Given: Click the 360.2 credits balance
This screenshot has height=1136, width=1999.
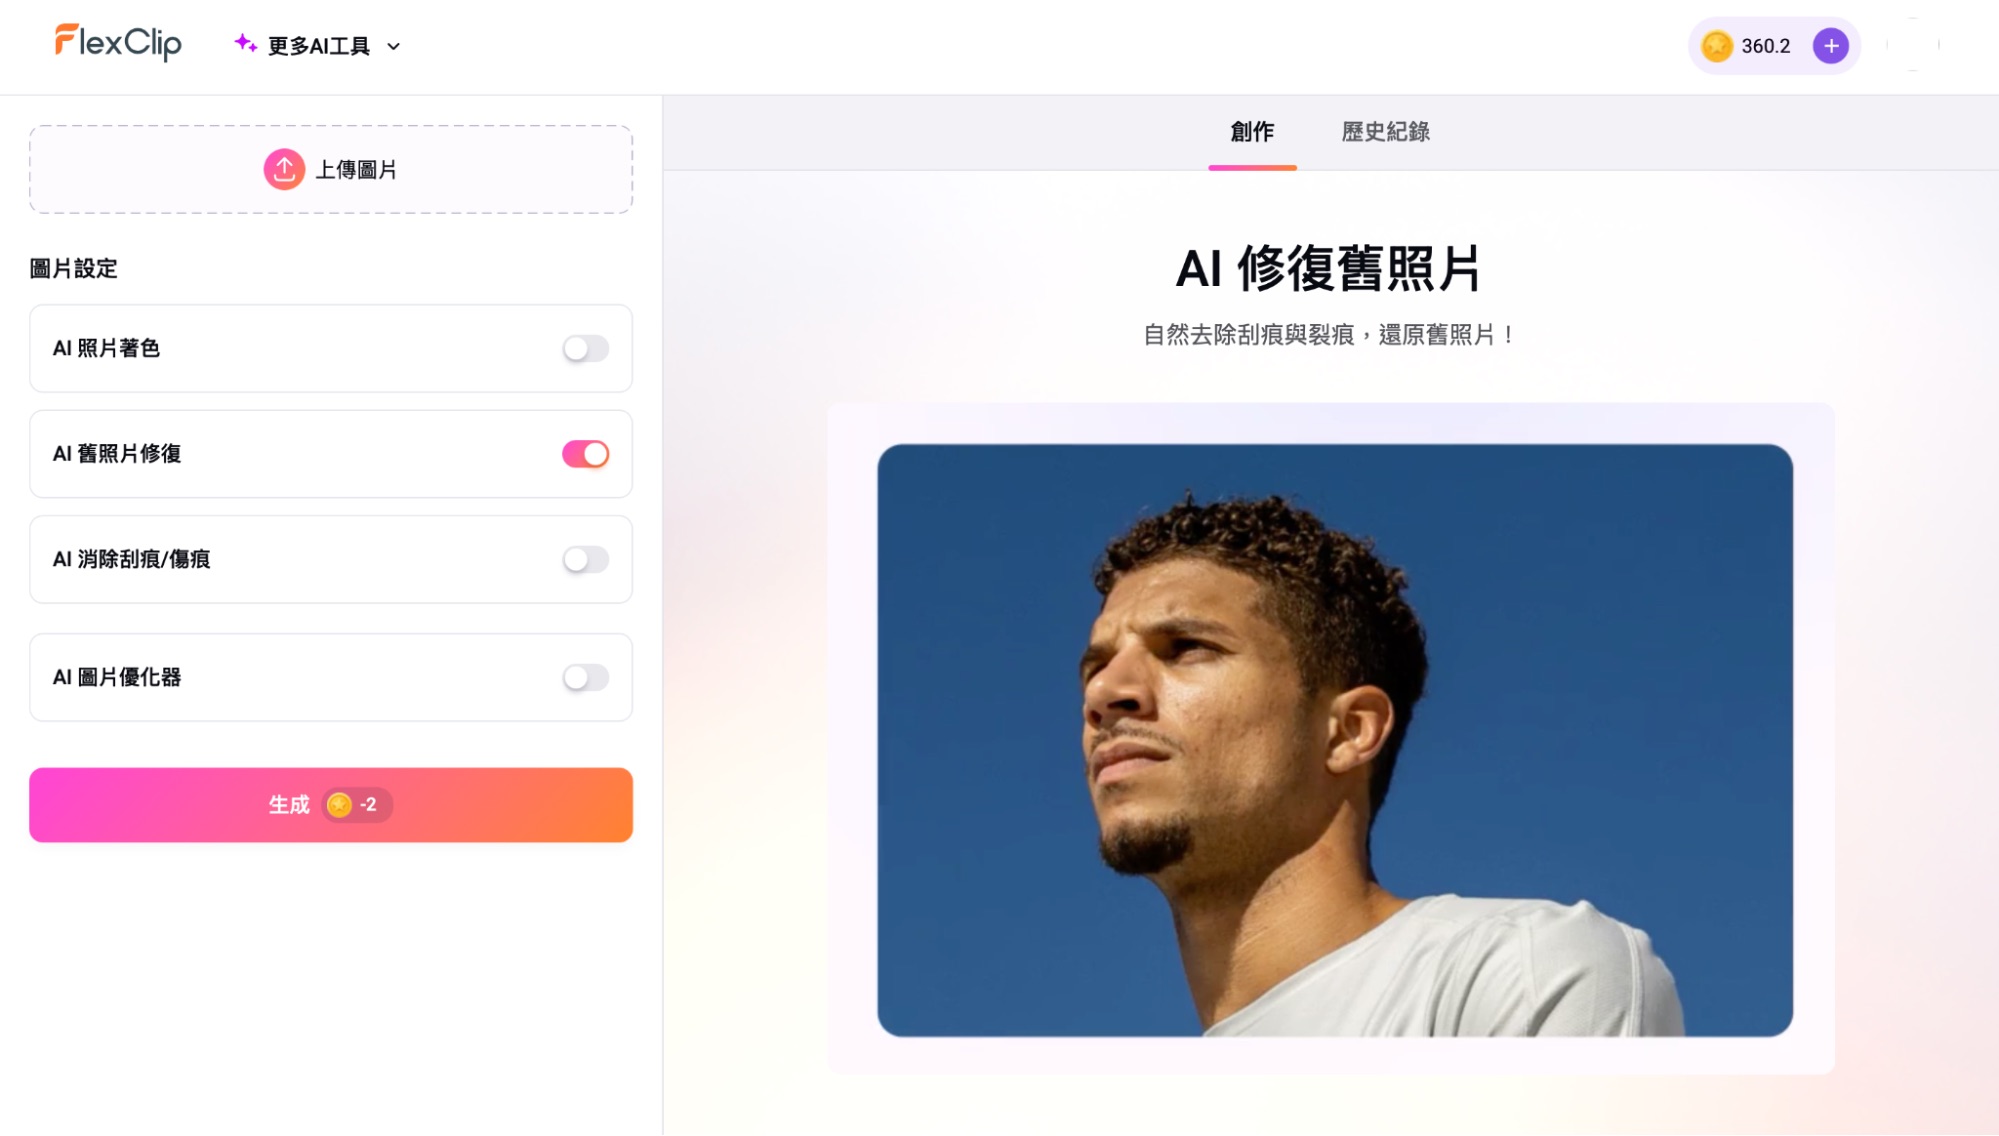Looking at the screenshot, I should pyautogui.click(x=1765, y=46).
